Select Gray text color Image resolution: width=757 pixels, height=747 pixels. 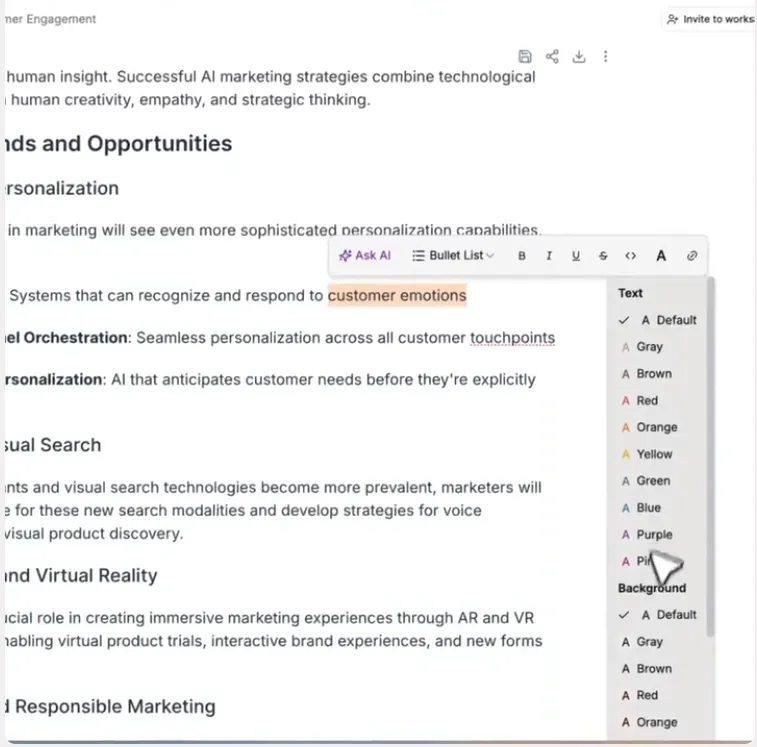pos(658,347)
